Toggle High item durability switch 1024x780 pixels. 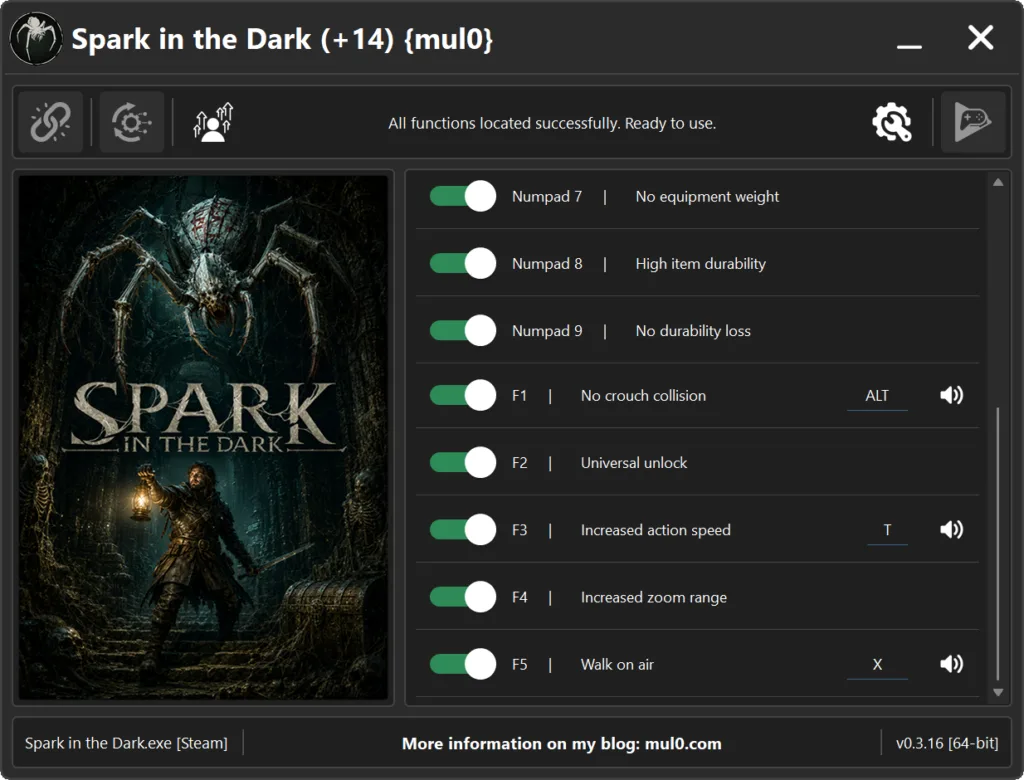click(x=463, y=264)
